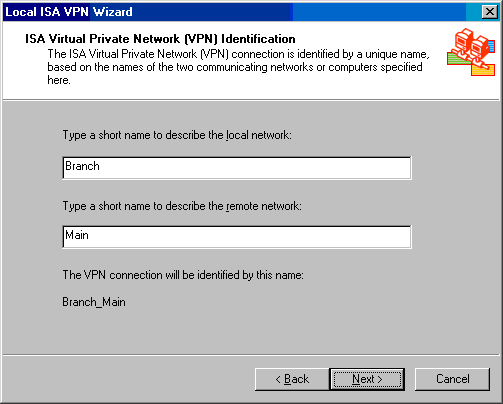Click the Next button to continue
Image resolution: width=503 pixels, height=404 pixels.
[x=367, y=379]
